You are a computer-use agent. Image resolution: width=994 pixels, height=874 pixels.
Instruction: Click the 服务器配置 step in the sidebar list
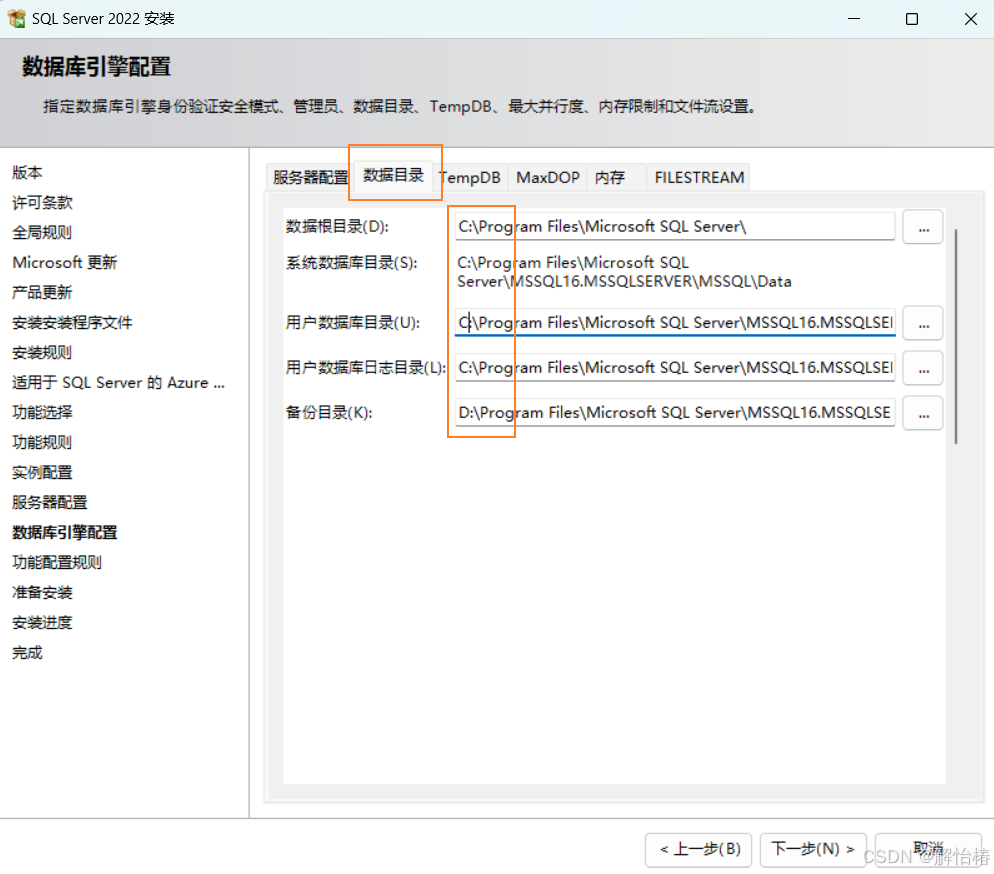tap(49, 503)
